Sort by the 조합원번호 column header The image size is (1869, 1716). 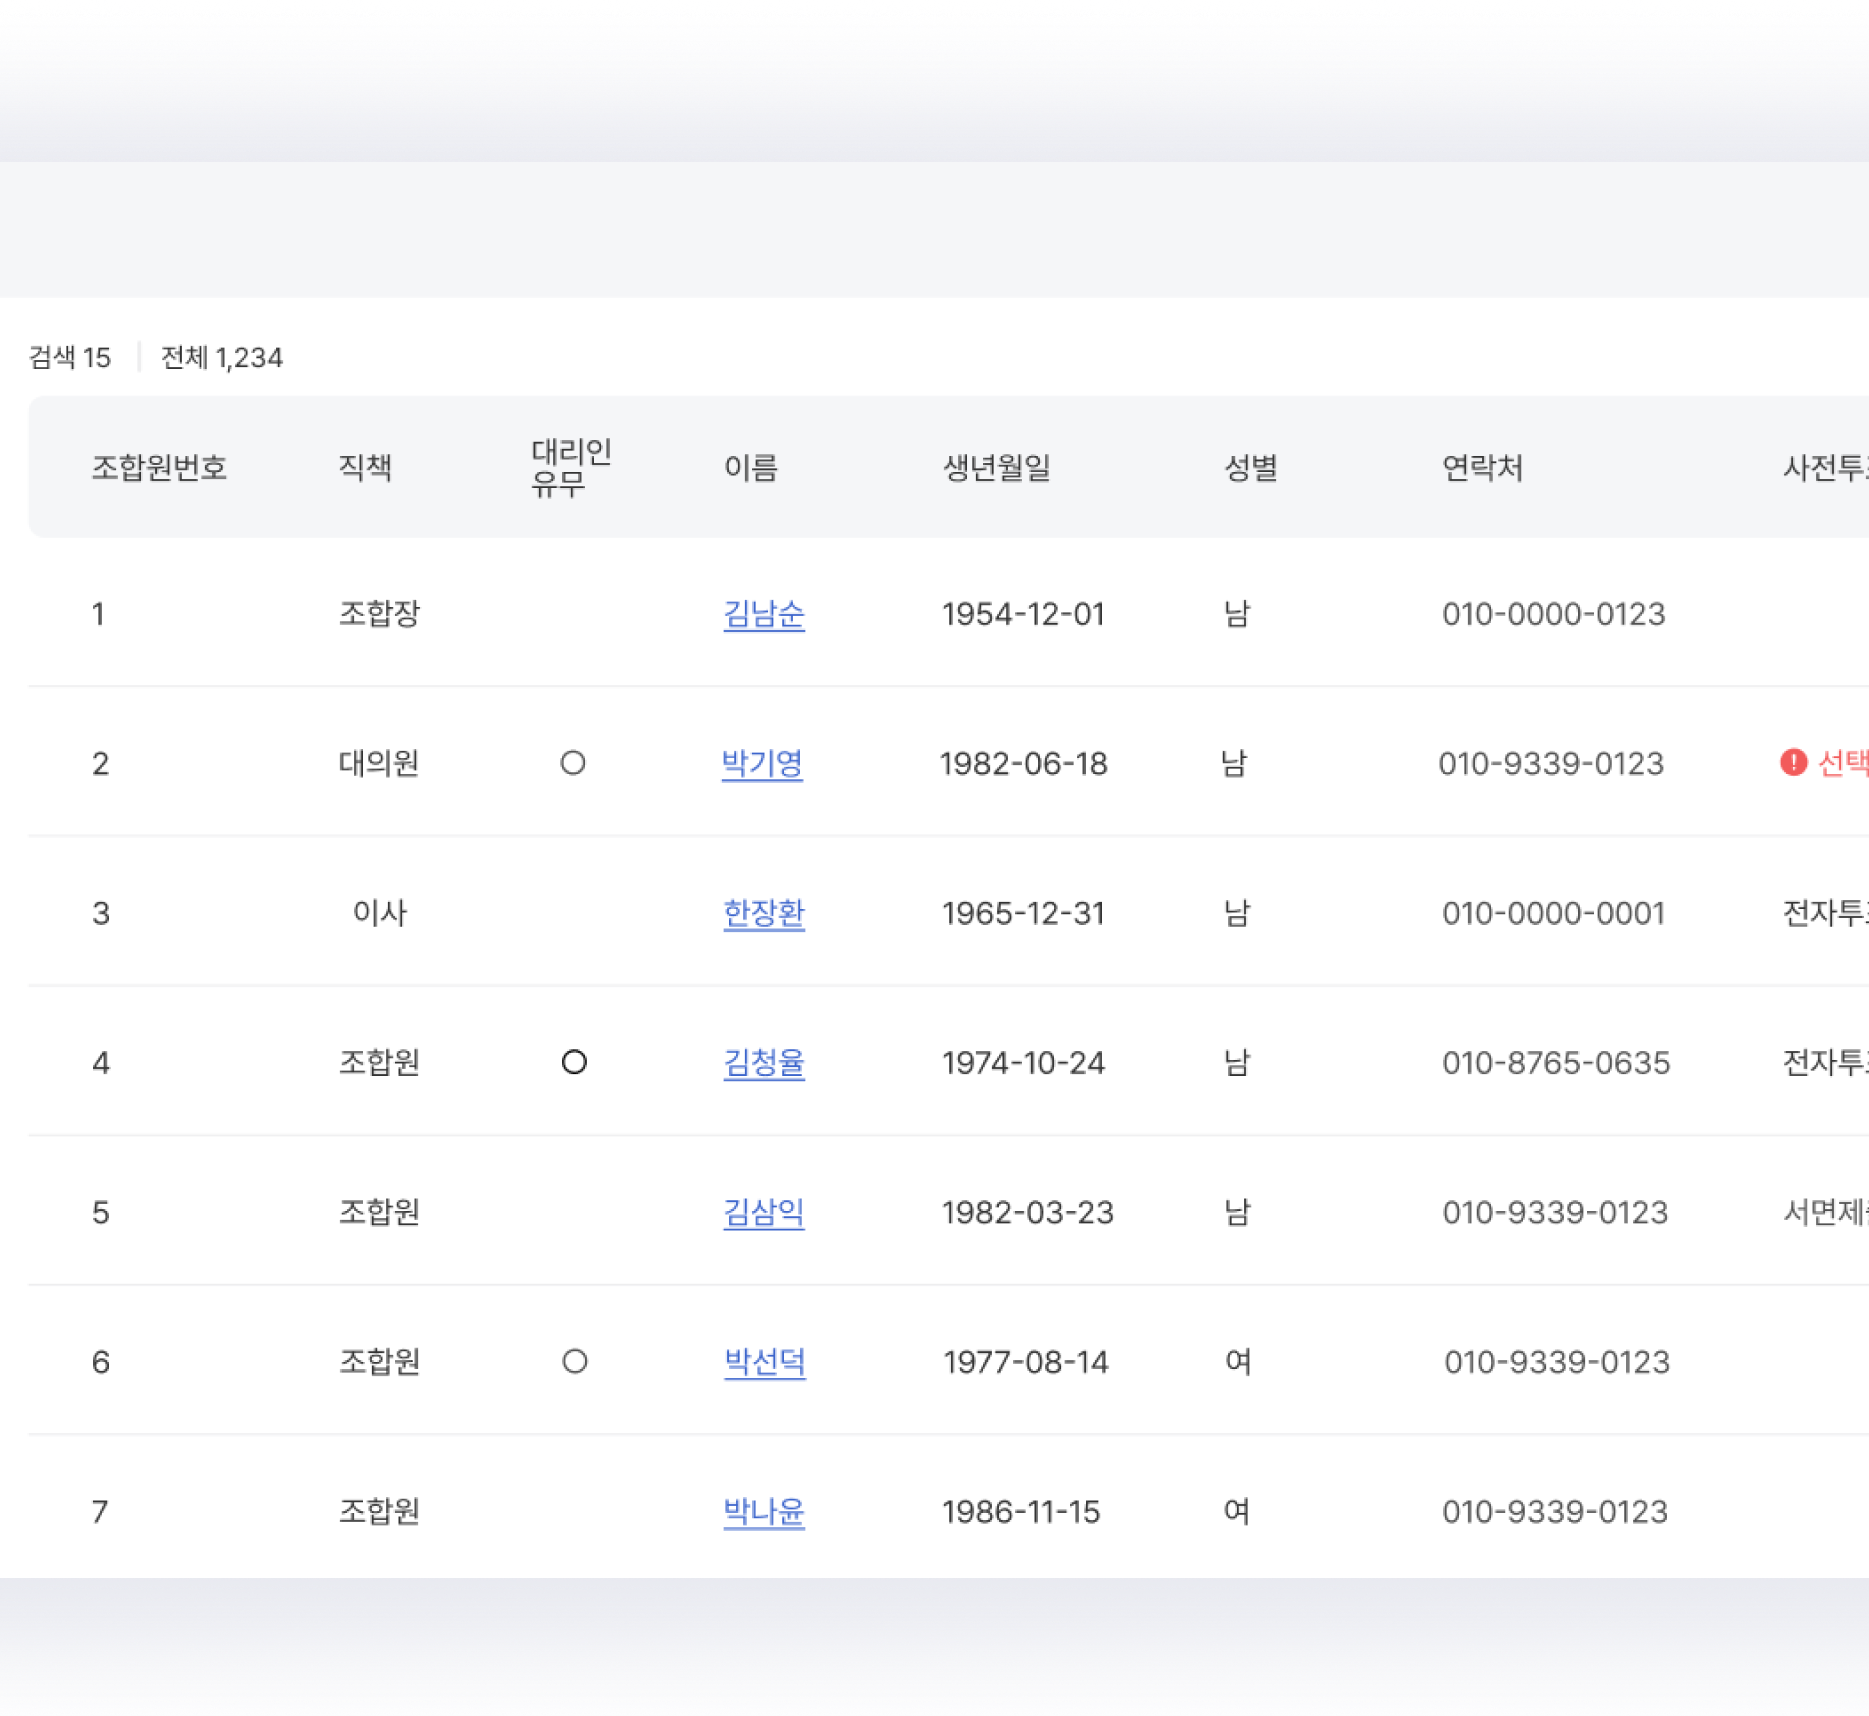click(159, 467)
